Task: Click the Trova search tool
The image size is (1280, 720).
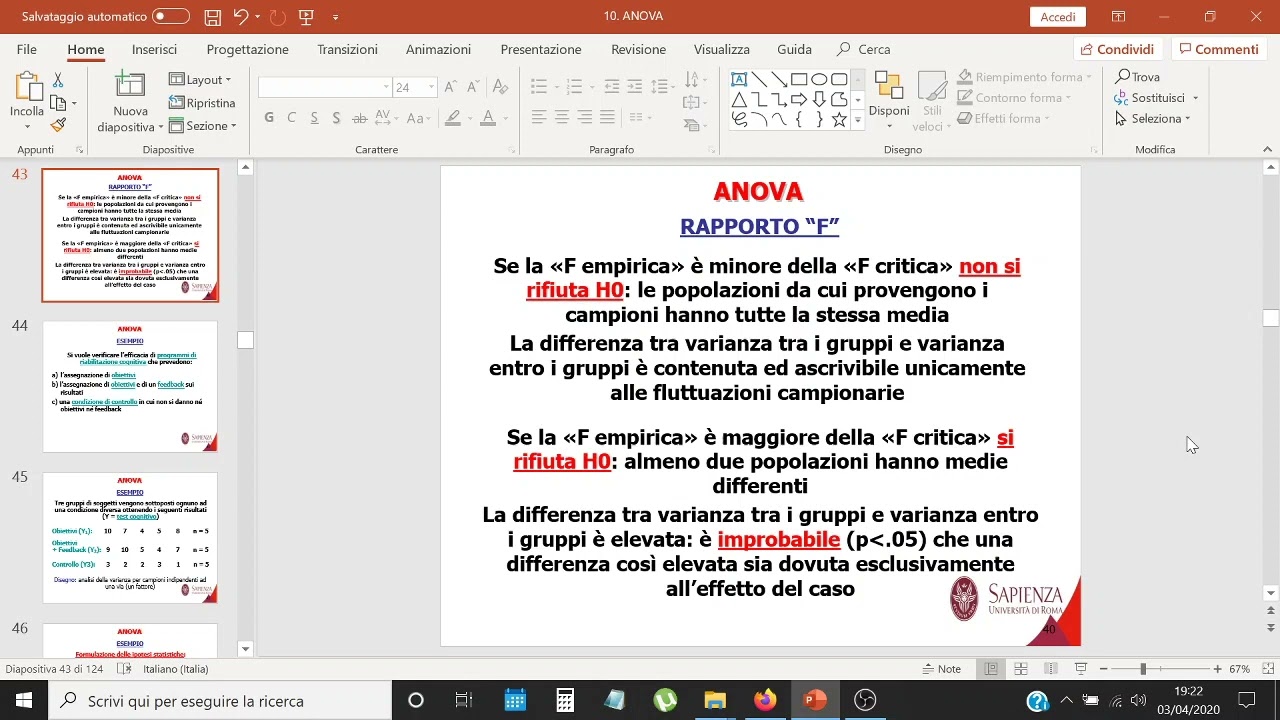Action: pos(1138,77)
